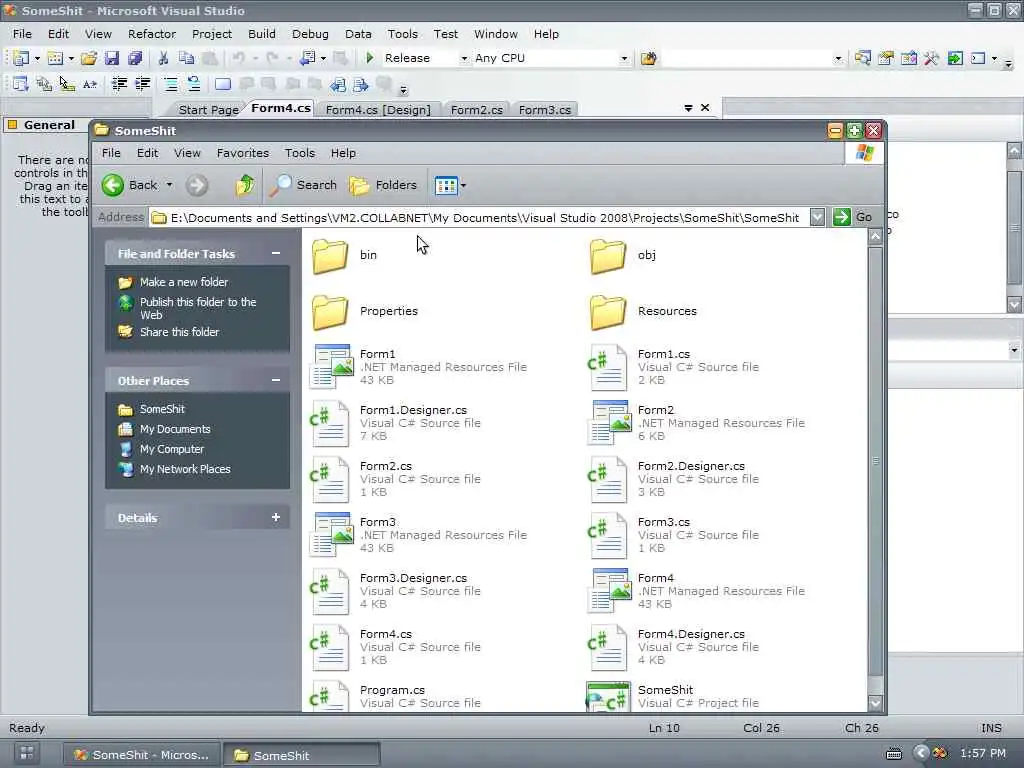Image resolution: width=1024 pixels, height=768 pixels.
Task: Select the bin folder
Action: click(x=345, y=255)
